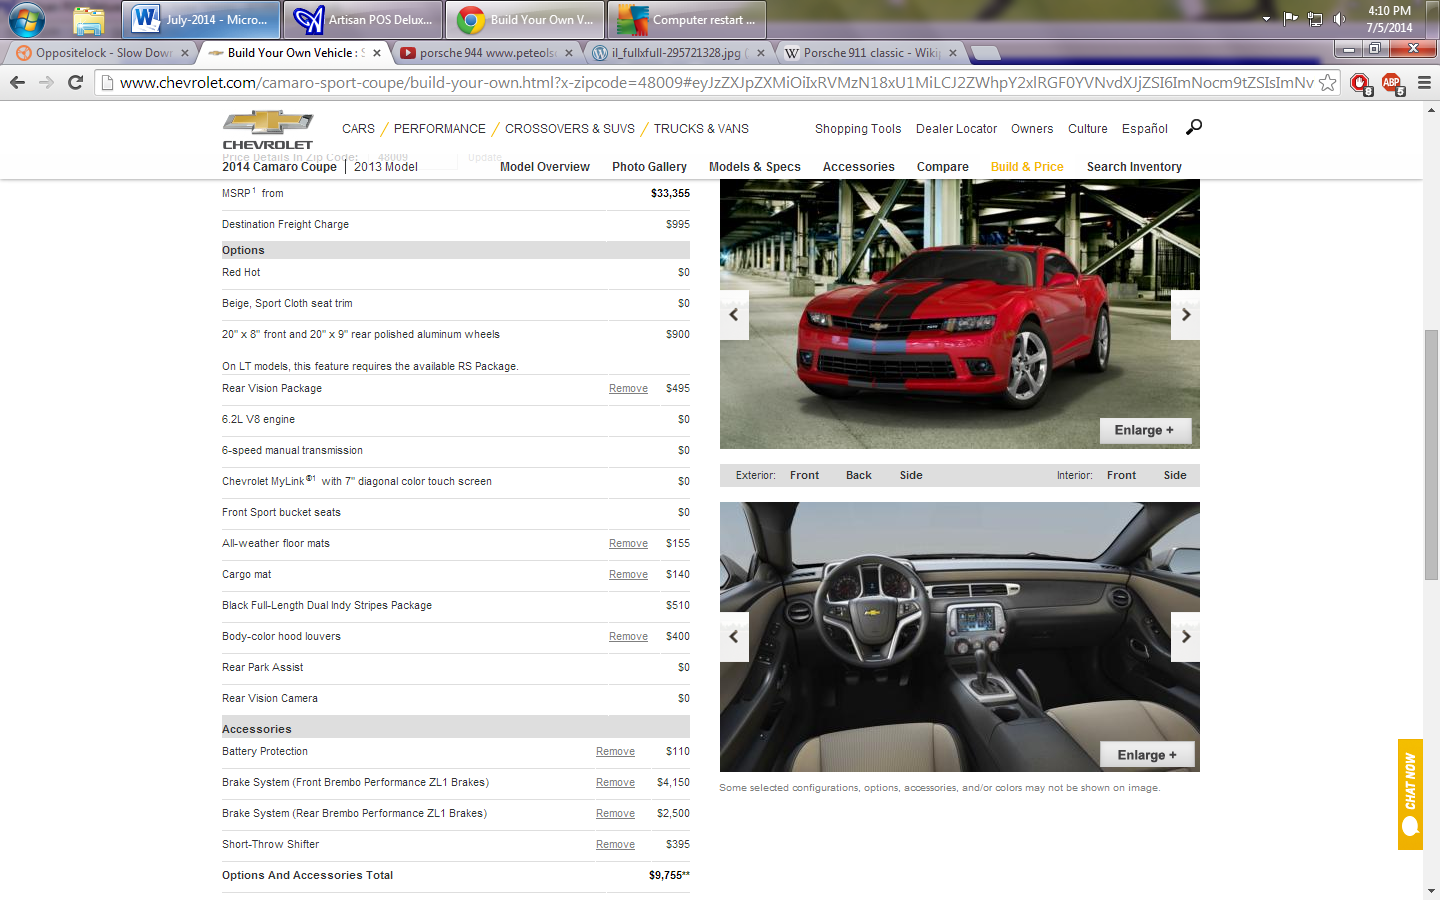Switch site to Español
The height and width of the screenshot is (900, 1440).
tap(1145, 129)
